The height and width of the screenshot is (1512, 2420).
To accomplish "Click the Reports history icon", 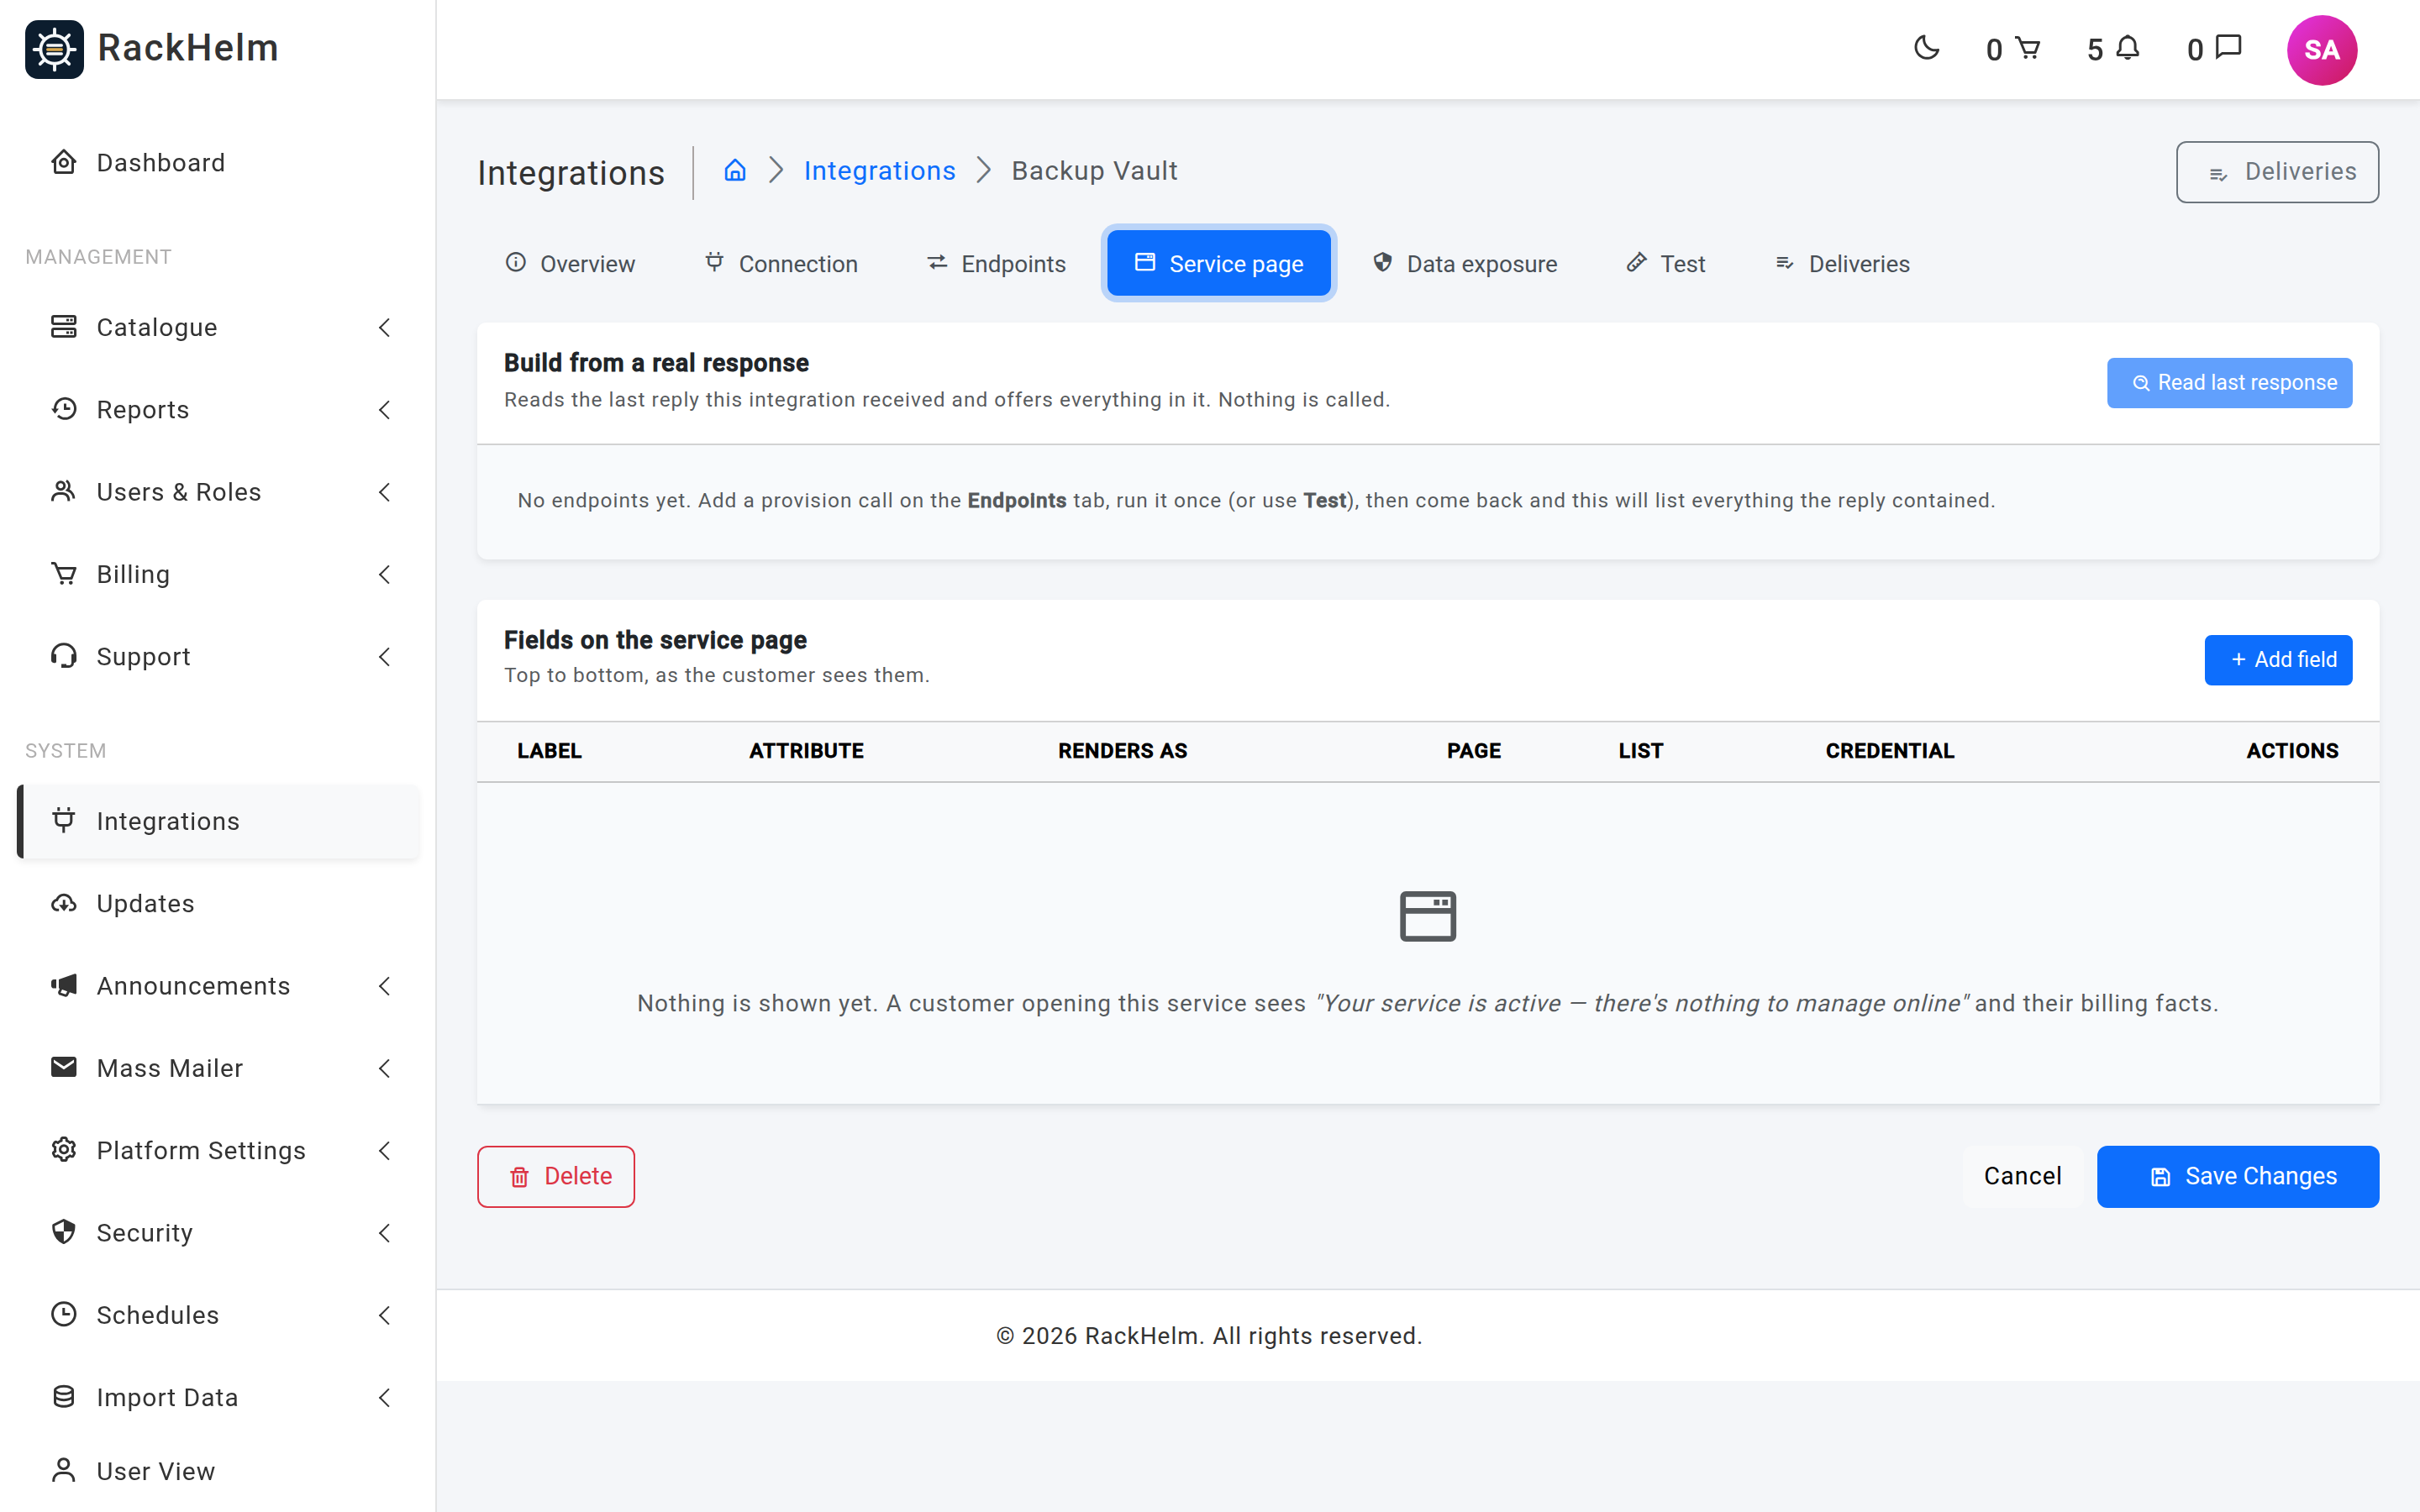I will (64, 409).
